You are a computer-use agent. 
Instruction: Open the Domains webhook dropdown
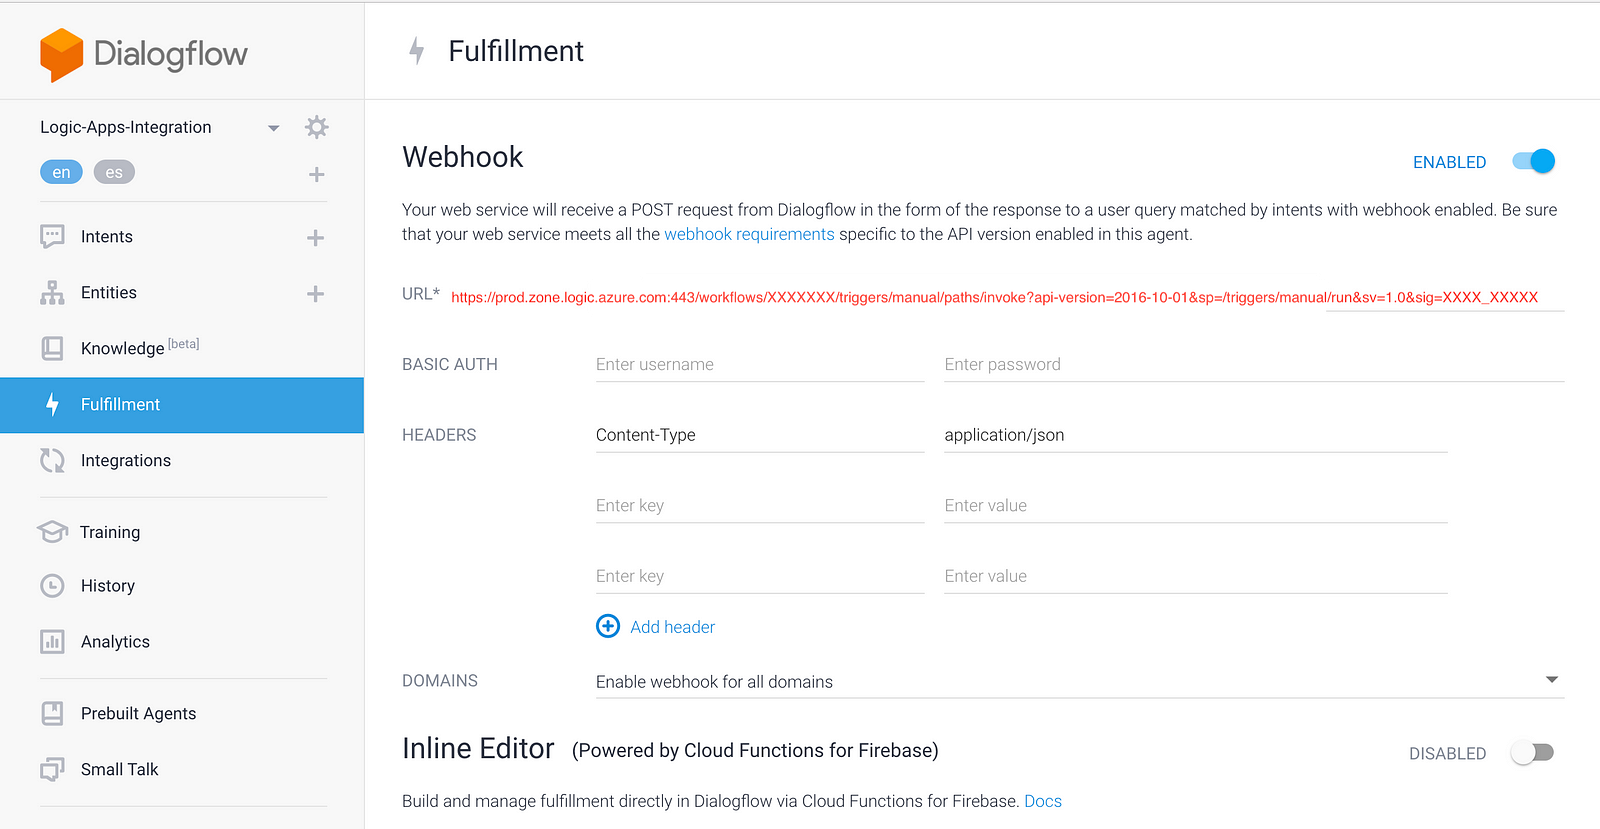tap(1079, 681)
